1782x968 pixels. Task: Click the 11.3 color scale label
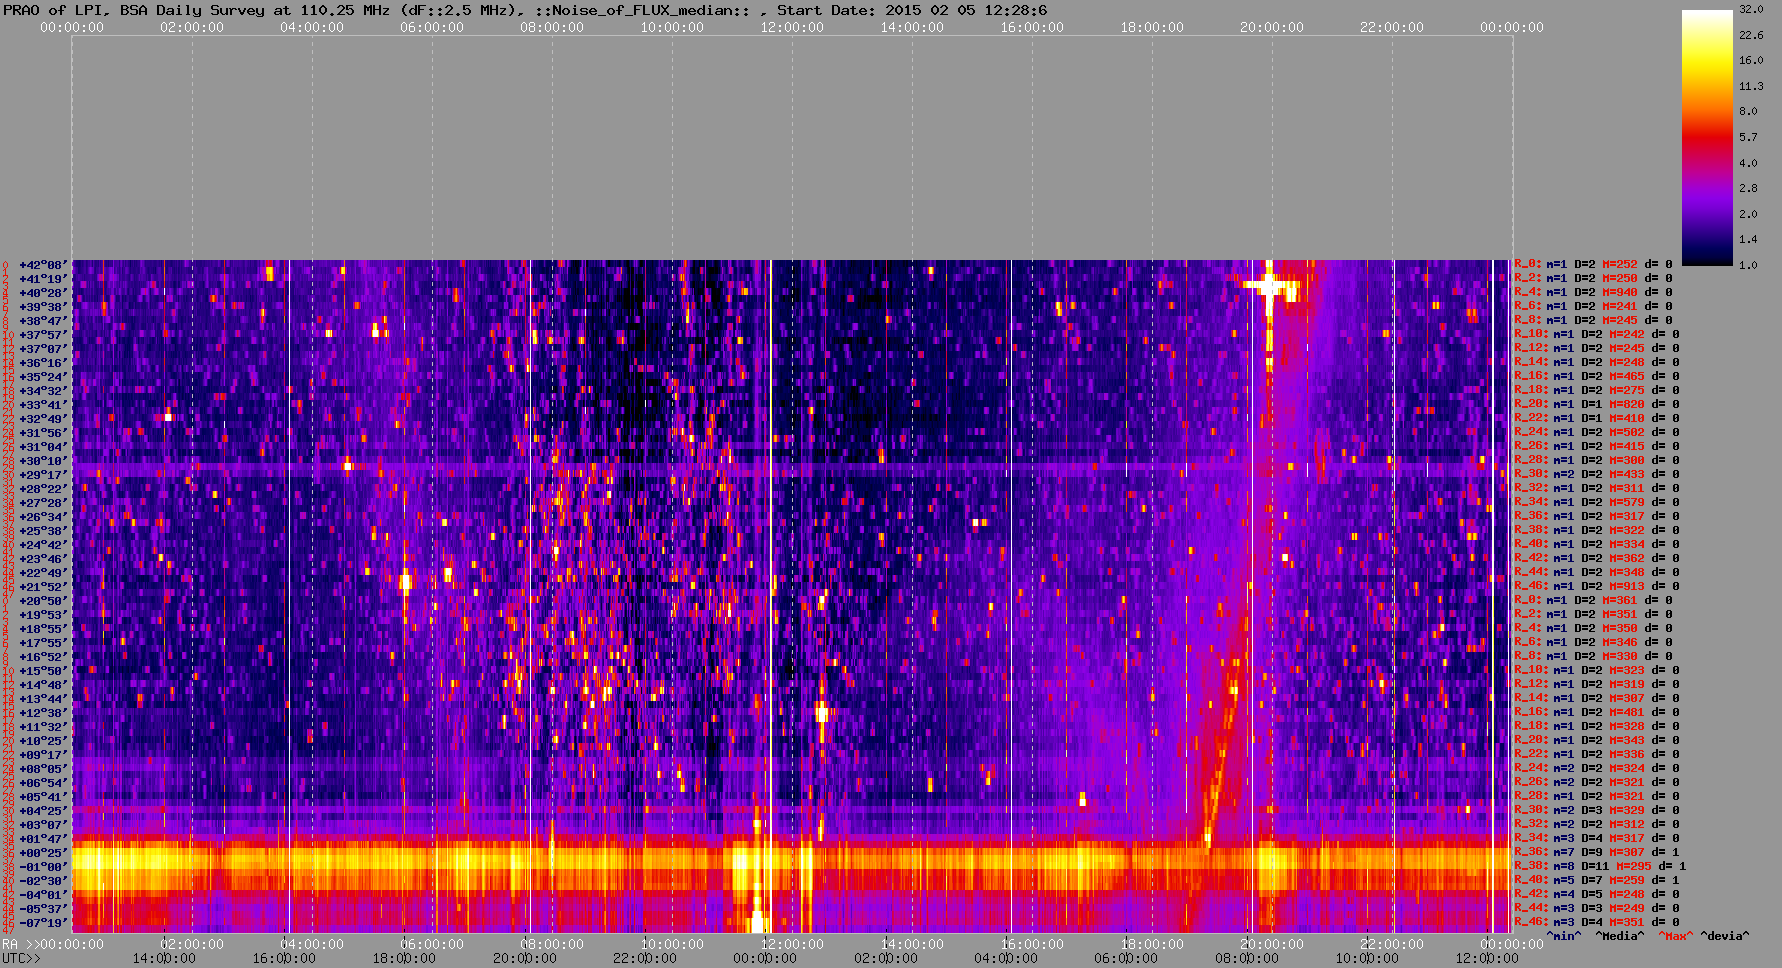pyautogui.click(x=1751, y=86)
